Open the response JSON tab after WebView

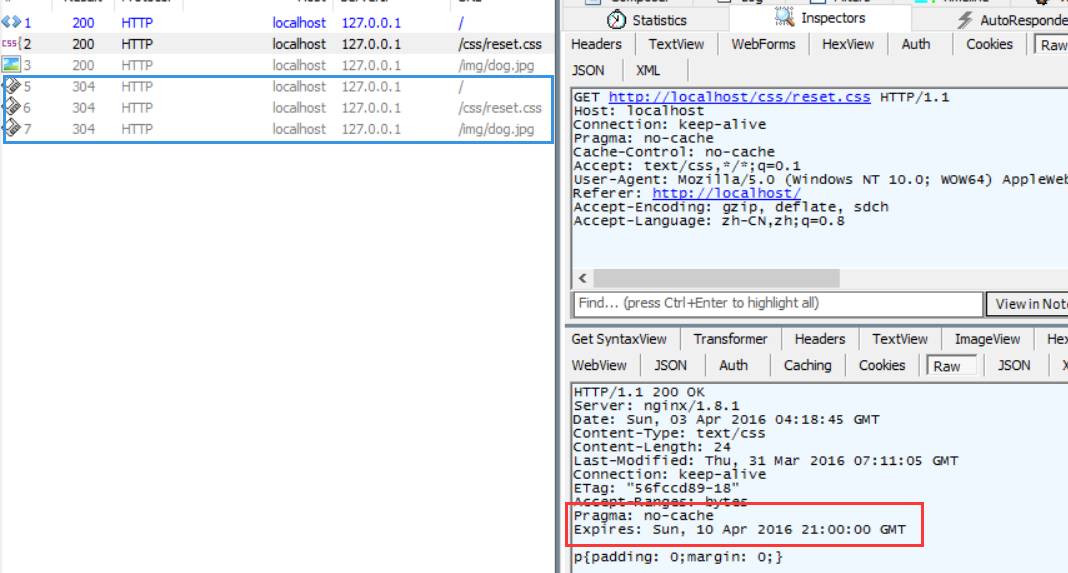tap(670, 365)
